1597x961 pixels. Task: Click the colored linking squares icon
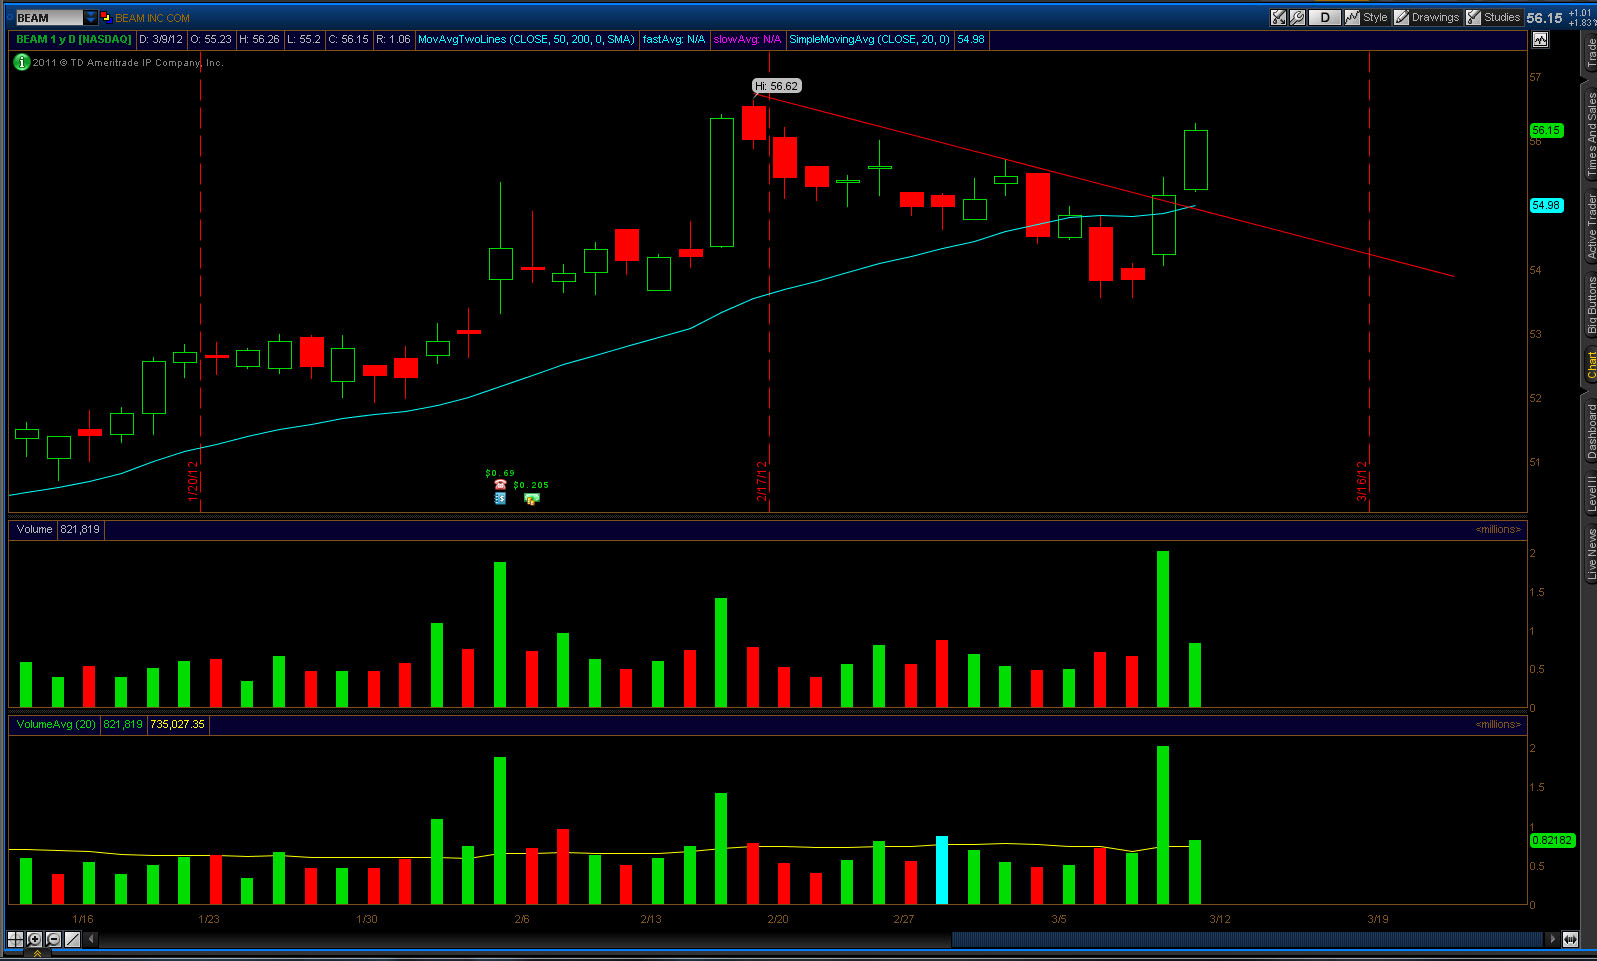(106, 17)
